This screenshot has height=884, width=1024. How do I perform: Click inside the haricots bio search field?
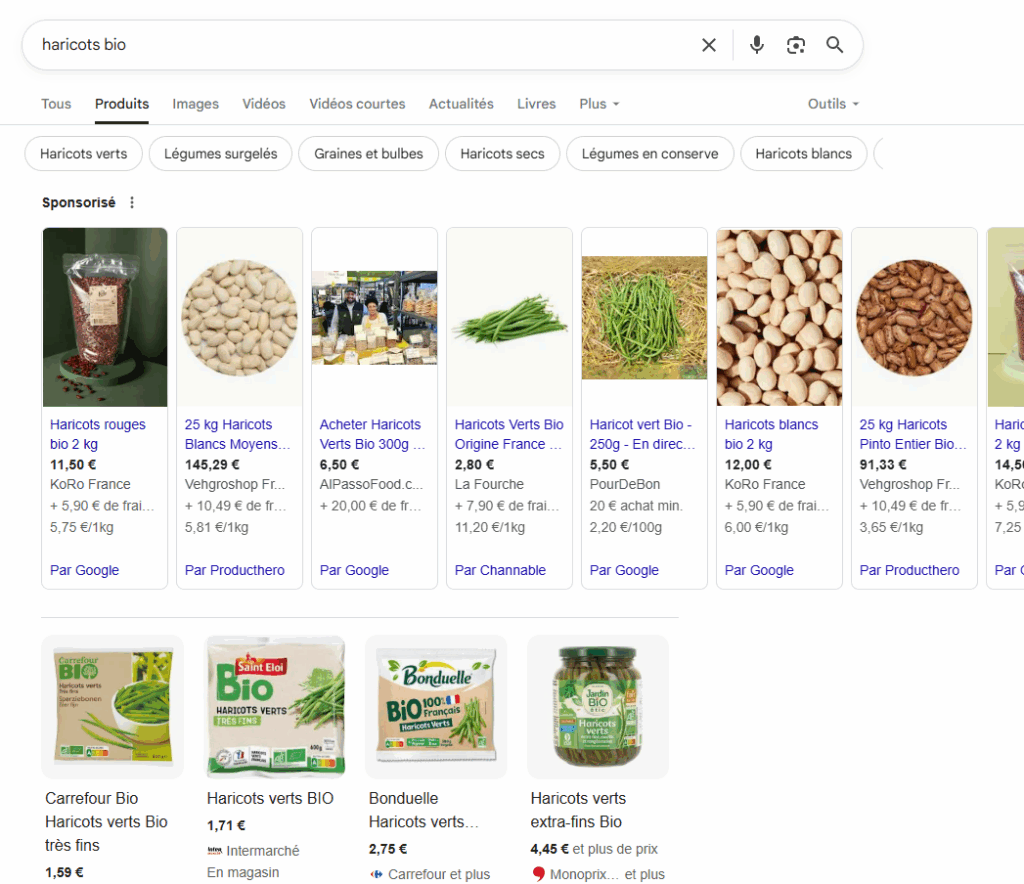pos(360,45)
